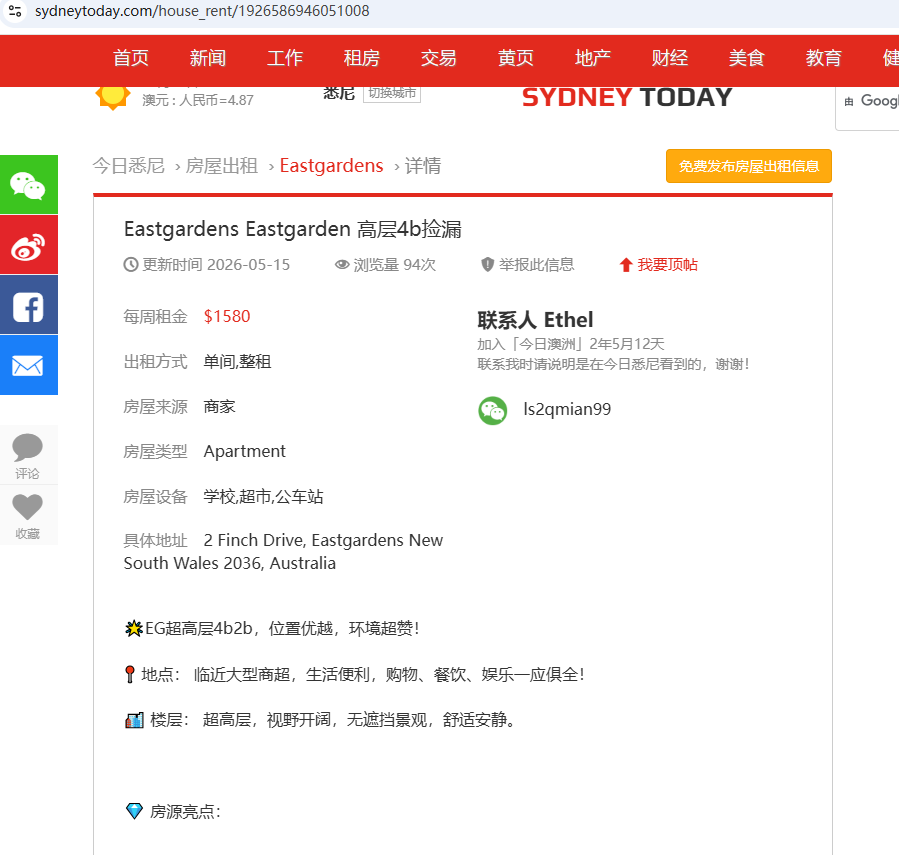
Task: Click the Apartment property type value
Action: coord(244,452)
